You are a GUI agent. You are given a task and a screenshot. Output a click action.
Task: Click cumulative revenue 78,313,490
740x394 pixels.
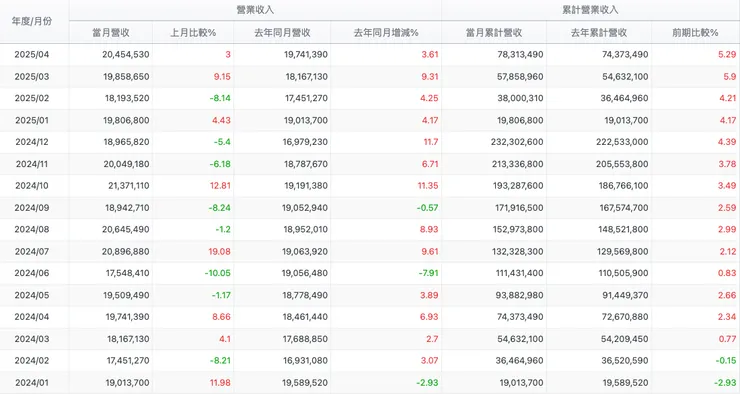520,54
